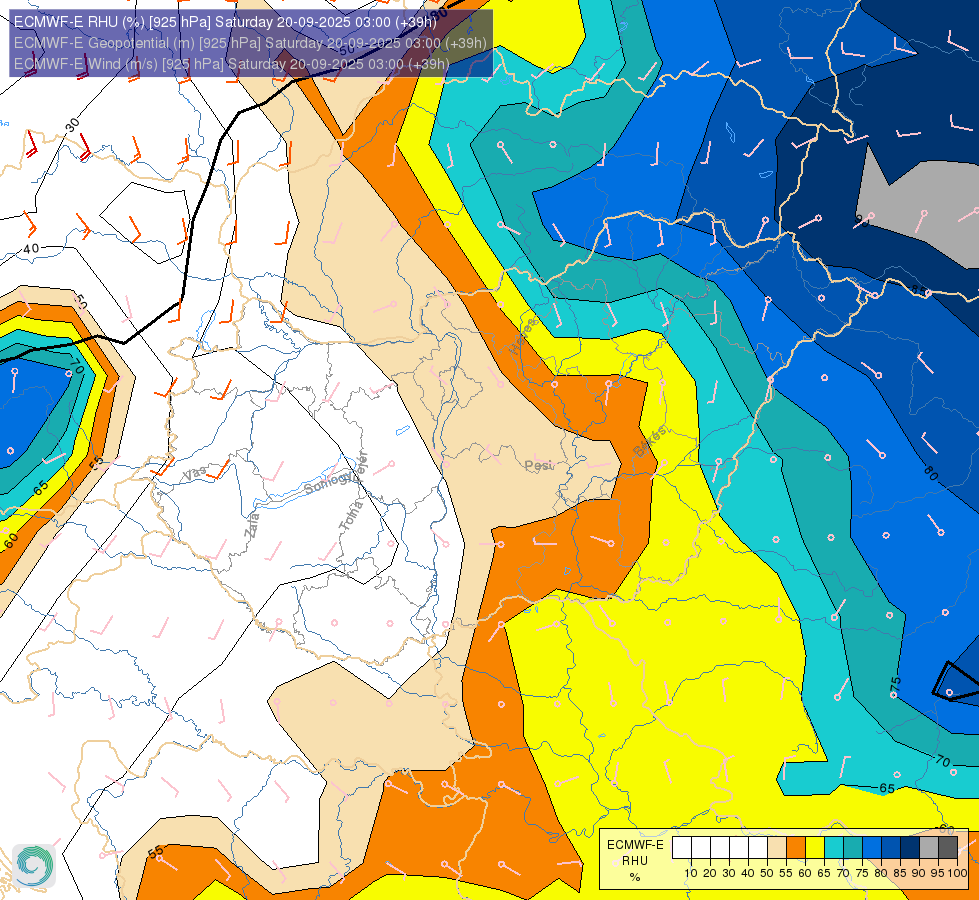979x900 pixels.
Task: Click the Pest county label on map
Action: tap(538, 465)
